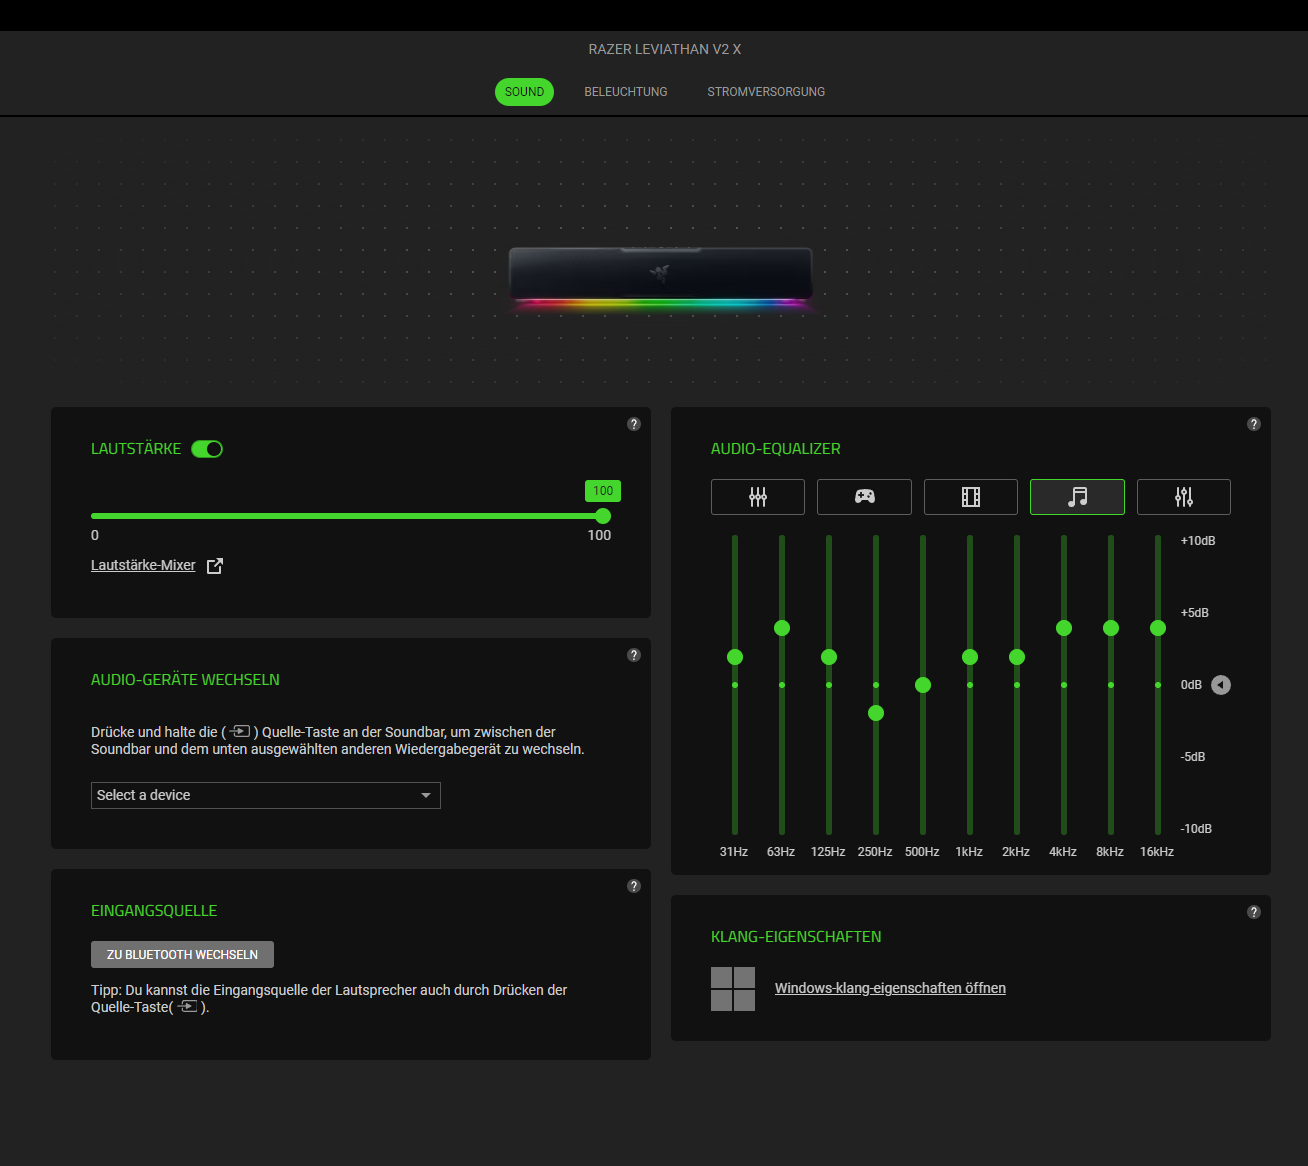Open help for the Eingangsquelle panel
The image size is (1308, 1166).
(634, 886)
